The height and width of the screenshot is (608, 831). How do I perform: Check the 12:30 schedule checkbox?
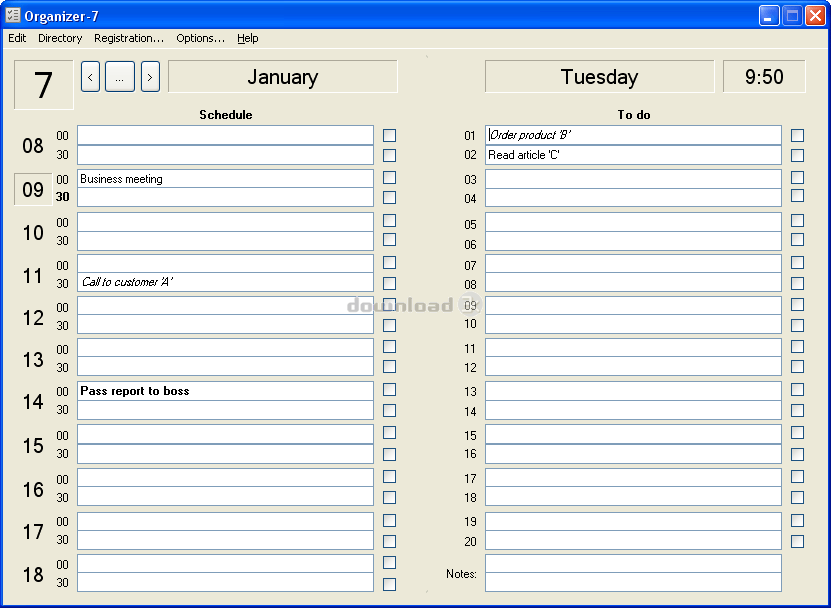(390, 325)
